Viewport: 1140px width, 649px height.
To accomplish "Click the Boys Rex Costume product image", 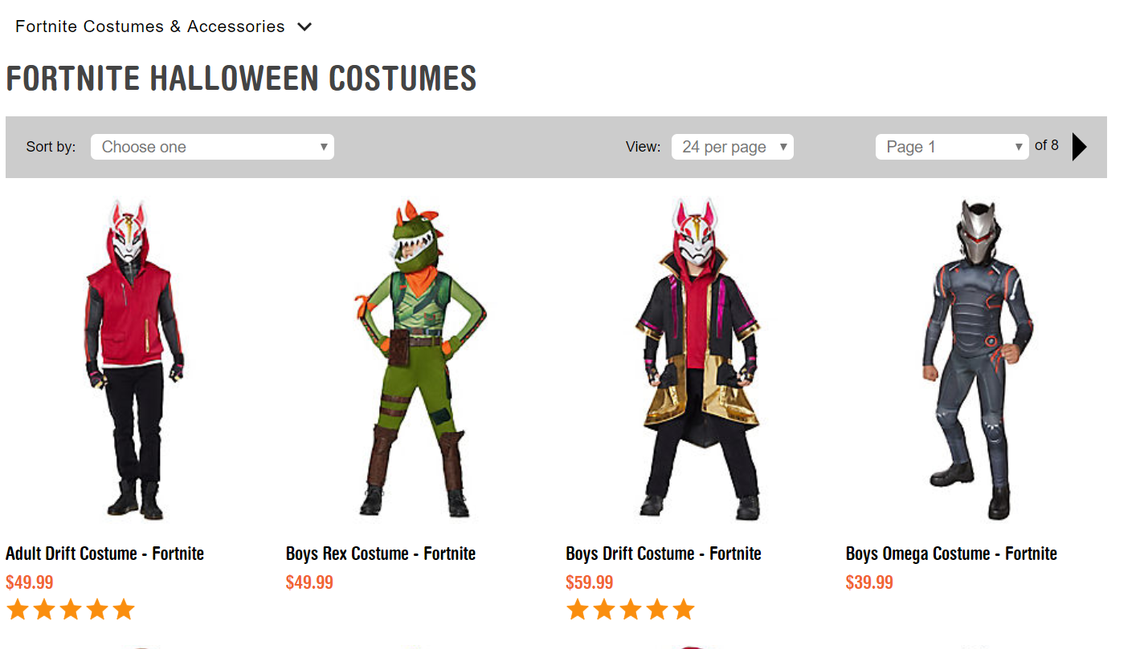I will click(x=410, y=360).
